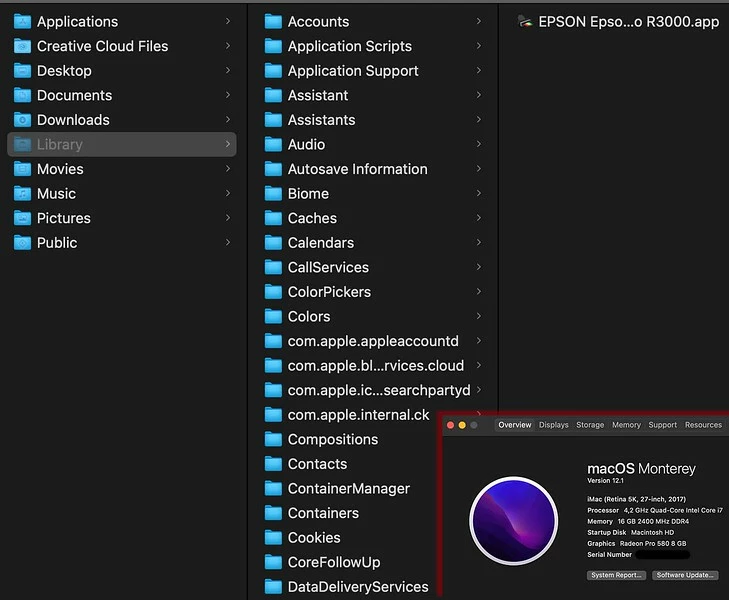Select the DataDeliveryServices folder
This screenshot has height=600, width=729.
point(358,587)
